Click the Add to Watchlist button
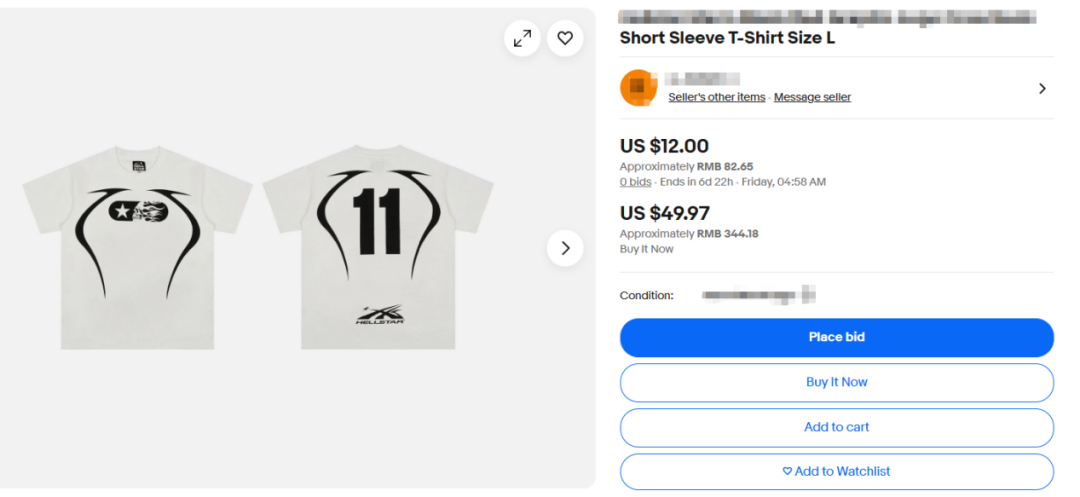The width and height of the screenshot is (1080, 497). pos(836,471)
